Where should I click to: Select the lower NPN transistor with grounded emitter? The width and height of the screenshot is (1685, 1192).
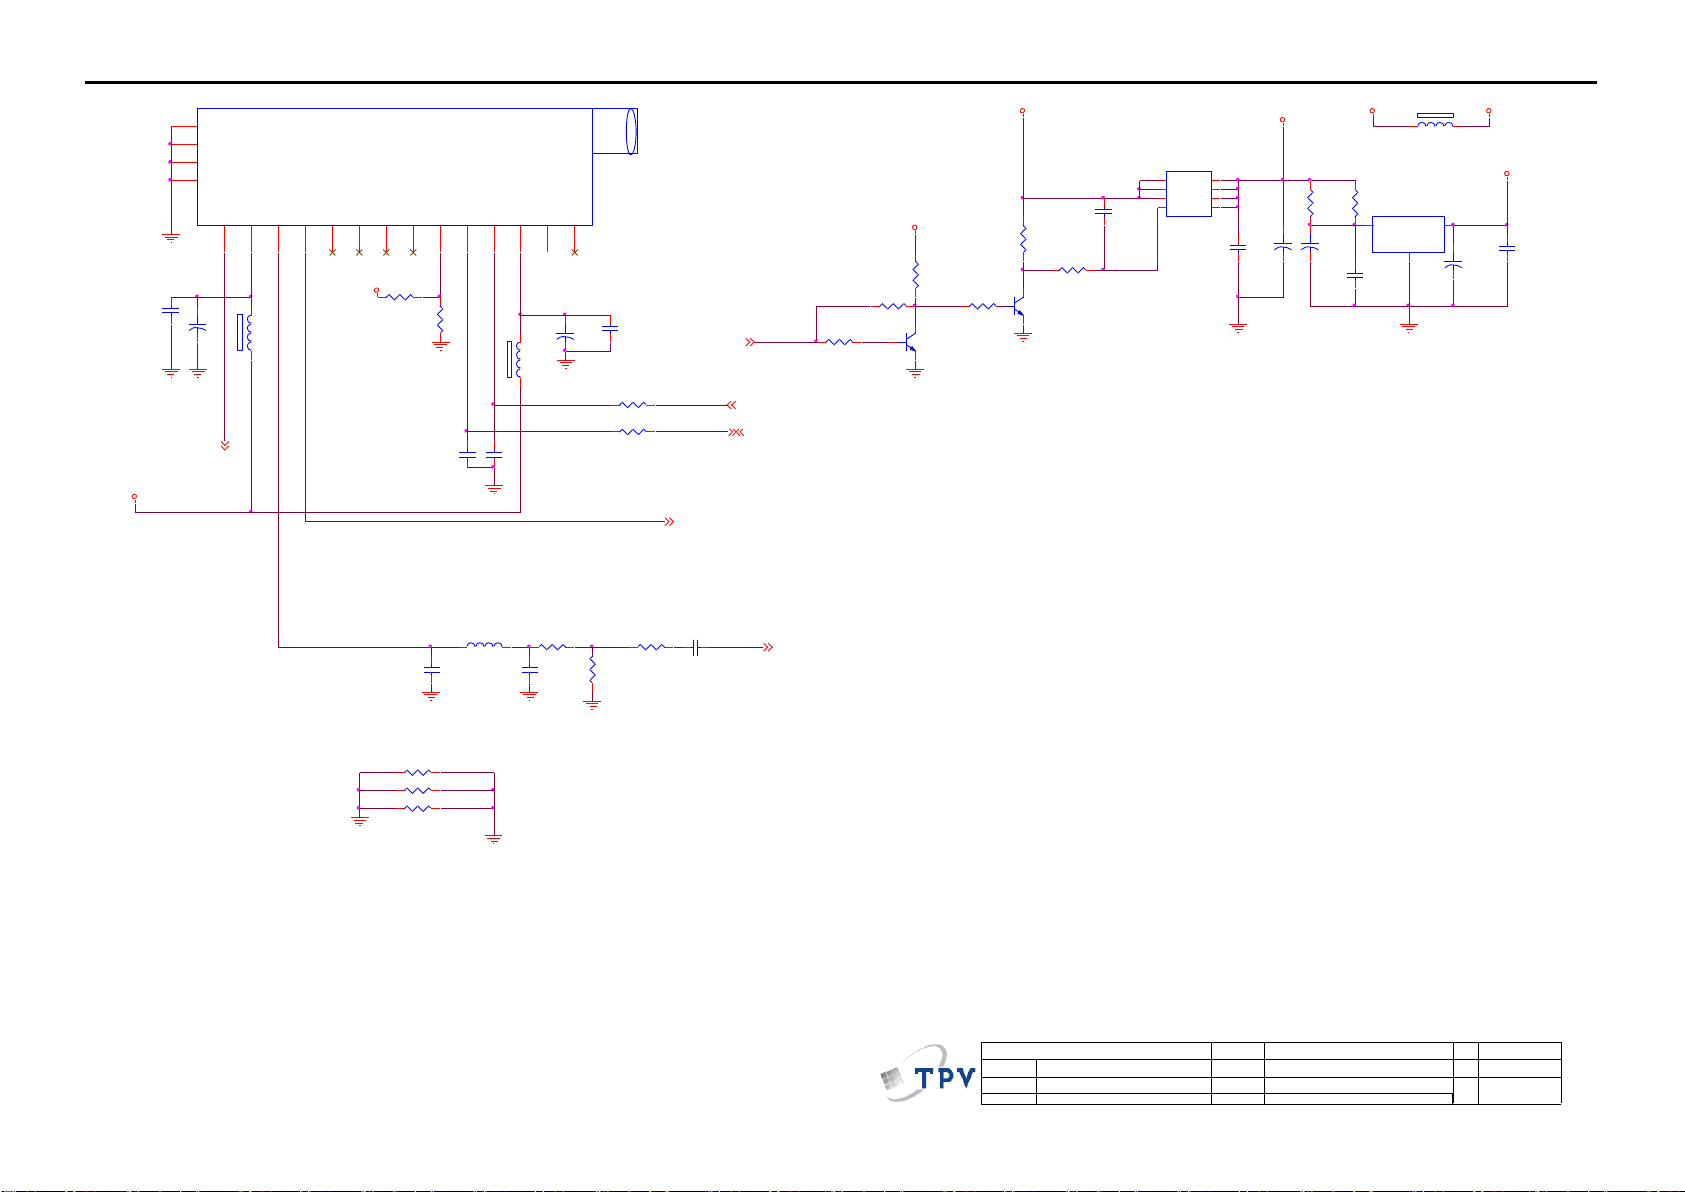tap(909, 343)
